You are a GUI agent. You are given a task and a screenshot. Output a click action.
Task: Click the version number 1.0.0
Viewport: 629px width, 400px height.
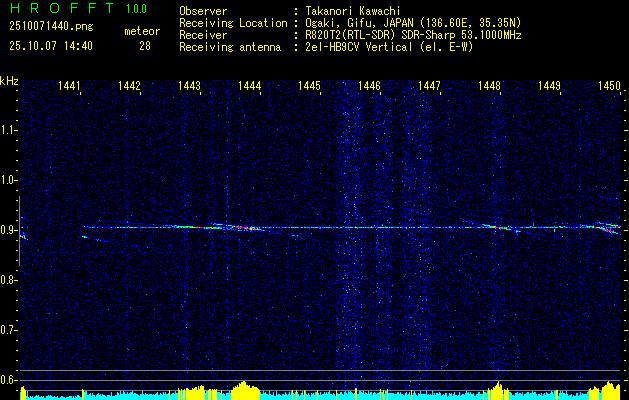(136, 9)
